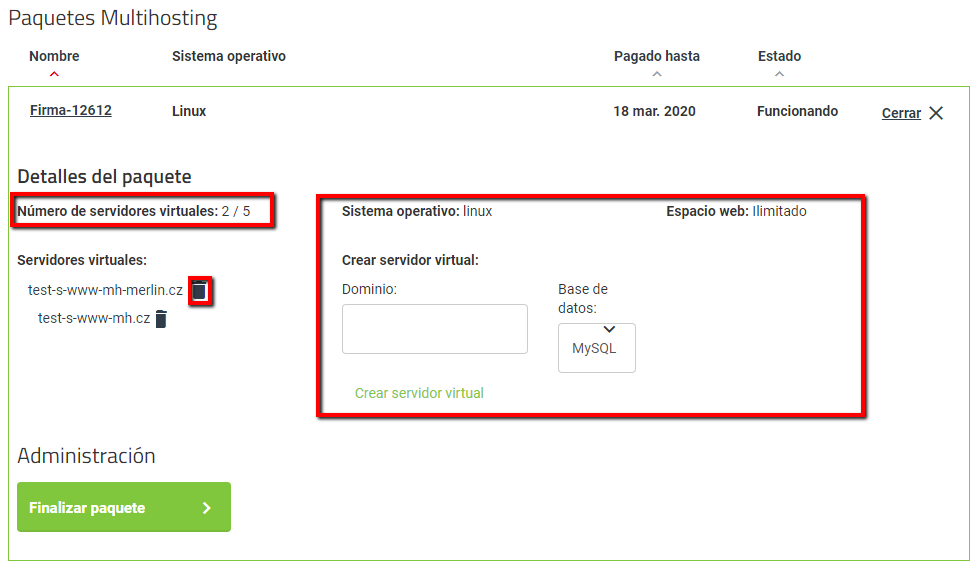Click the sort chevron under Estado
The height and width of the screenshot is (570, 977).
pyautogui.click(x=779, y=74)
